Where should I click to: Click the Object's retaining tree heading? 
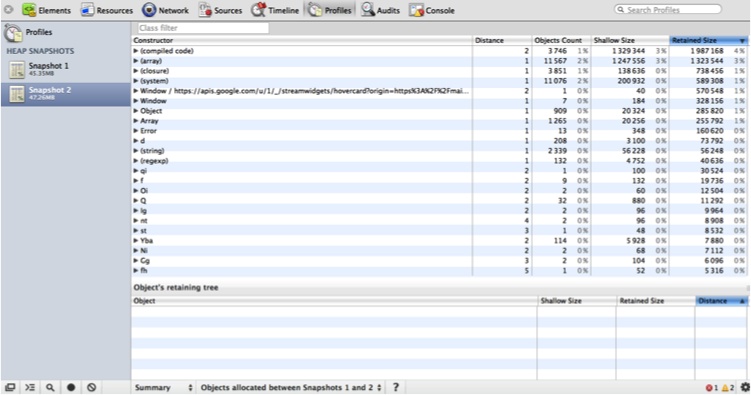(176, 287)
